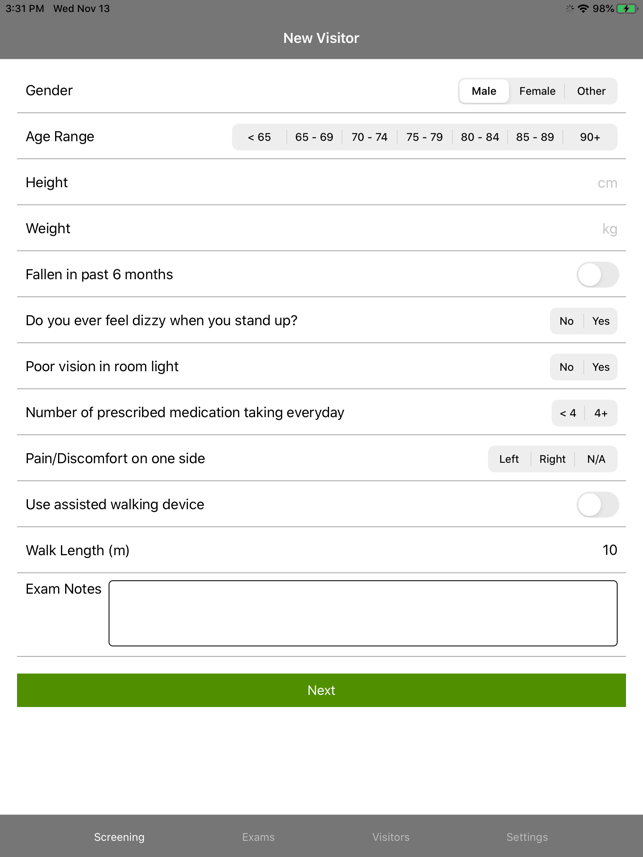Choose the 90+ age range
Image resolution: width=643 pixels, height=857 pixels.
[590, 137]
